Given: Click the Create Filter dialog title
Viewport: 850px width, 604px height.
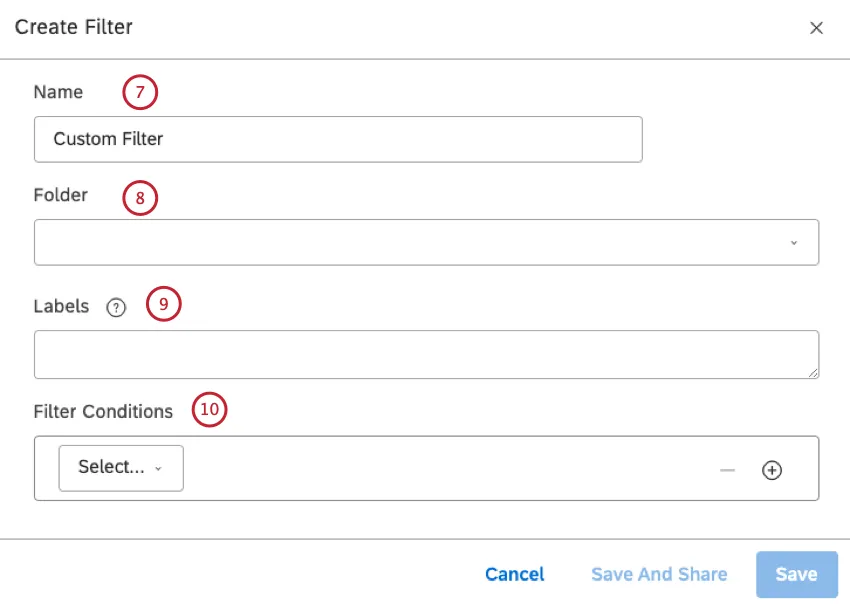Looking at the screenshot, I should coord(73,27).
